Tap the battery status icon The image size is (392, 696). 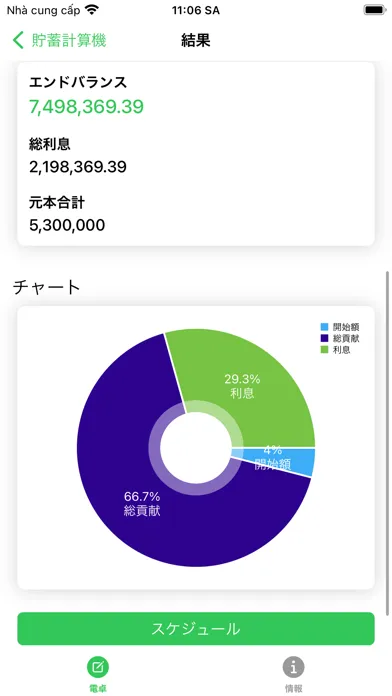(x=375, y=10)
